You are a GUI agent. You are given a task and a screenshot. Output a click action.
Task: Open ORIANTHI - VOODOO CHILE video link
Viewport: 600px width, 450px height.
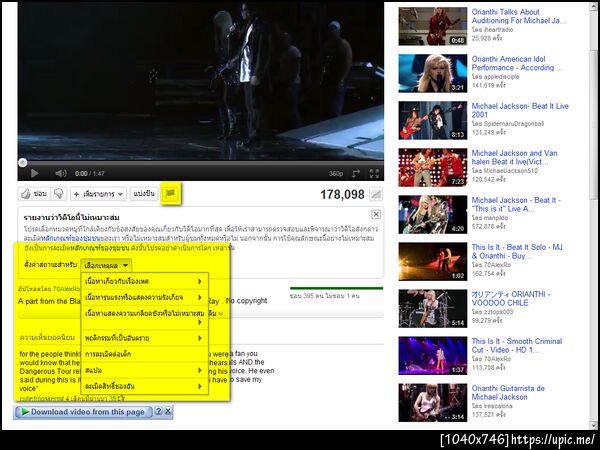510,298
